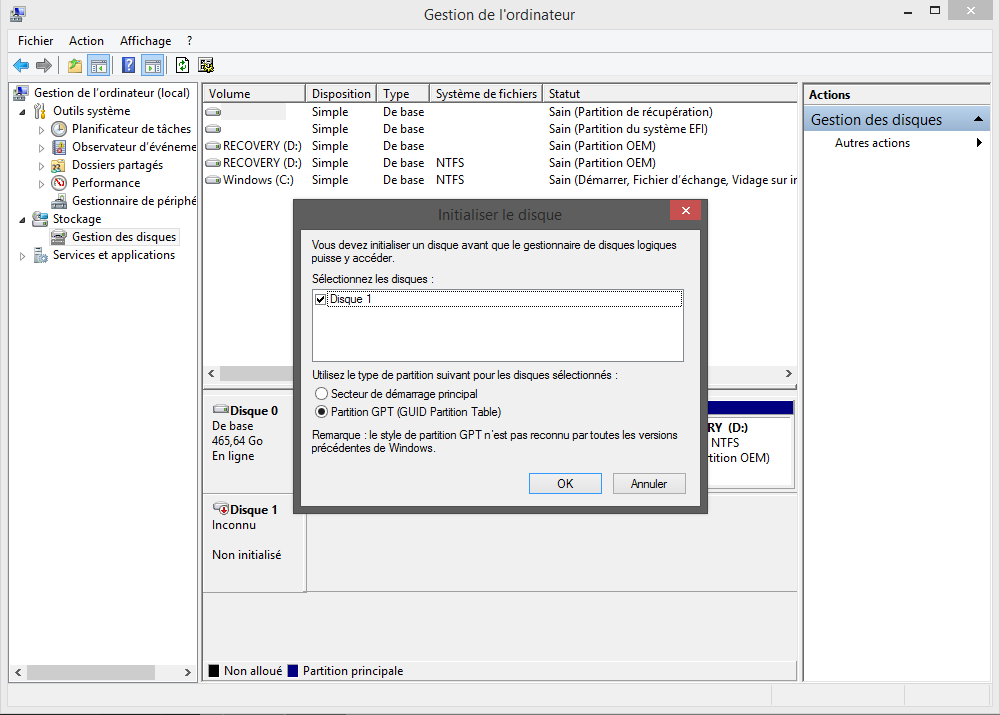The width and height of the screenshot is (1000, 715).
Task: Click the Outils système tools icon
Action: (40, 111)
